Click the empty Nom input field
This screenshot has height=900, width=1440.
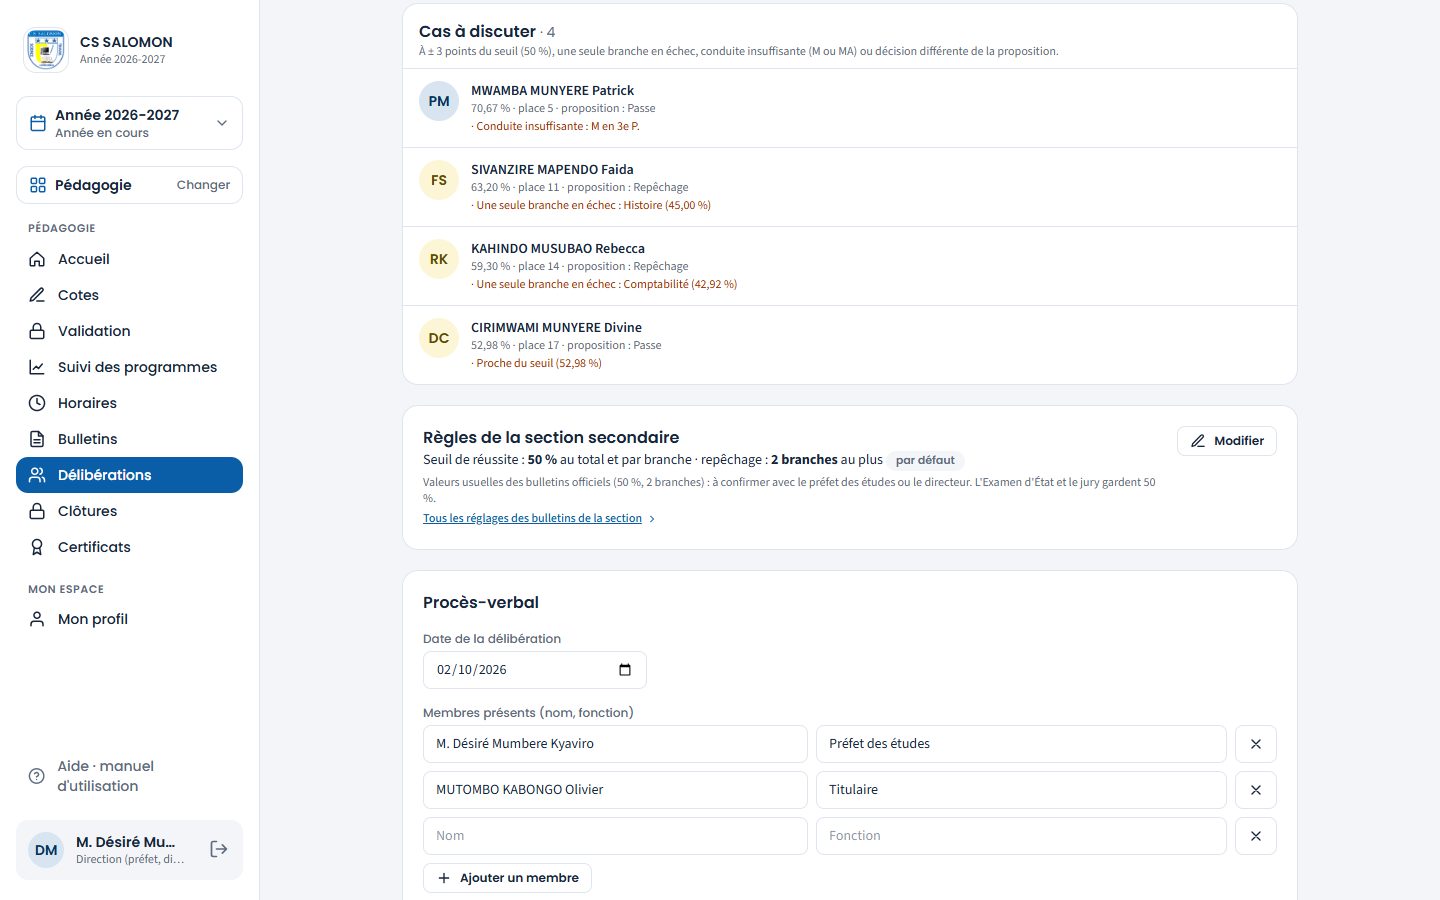(615, 836)
